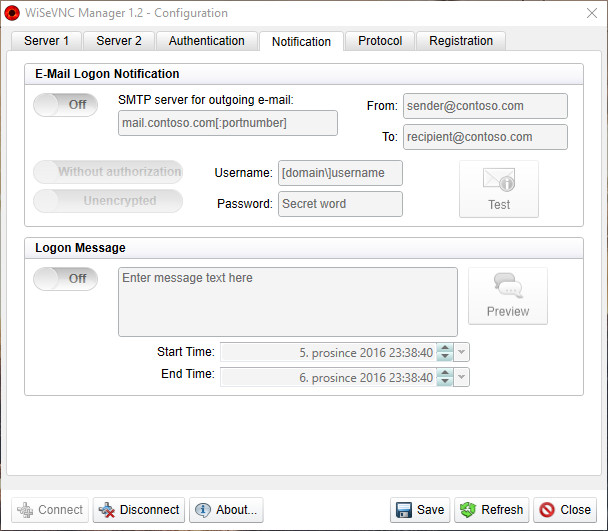
Task: Click the Refresh green arrows icon
Action: [468, 510]
